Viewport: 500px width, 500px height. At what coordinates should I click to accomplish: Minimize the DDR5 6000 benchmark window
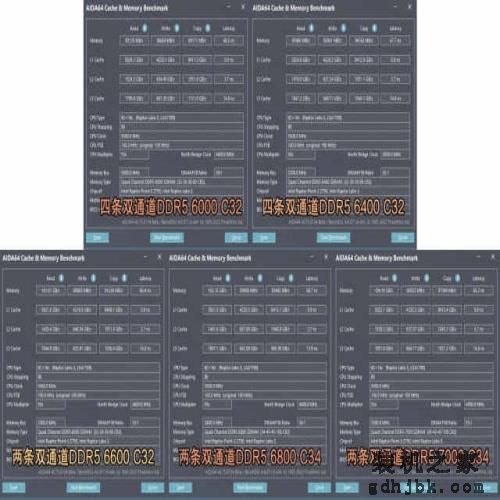[229, 7]
